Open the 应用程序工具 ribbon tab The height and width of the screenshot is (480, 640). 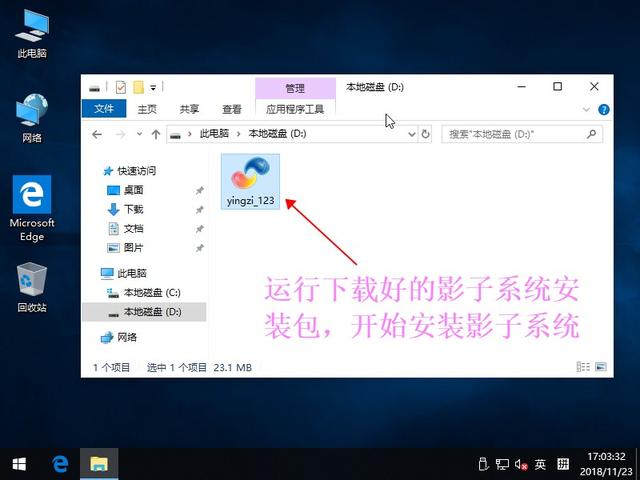click(x=295, y=109)
